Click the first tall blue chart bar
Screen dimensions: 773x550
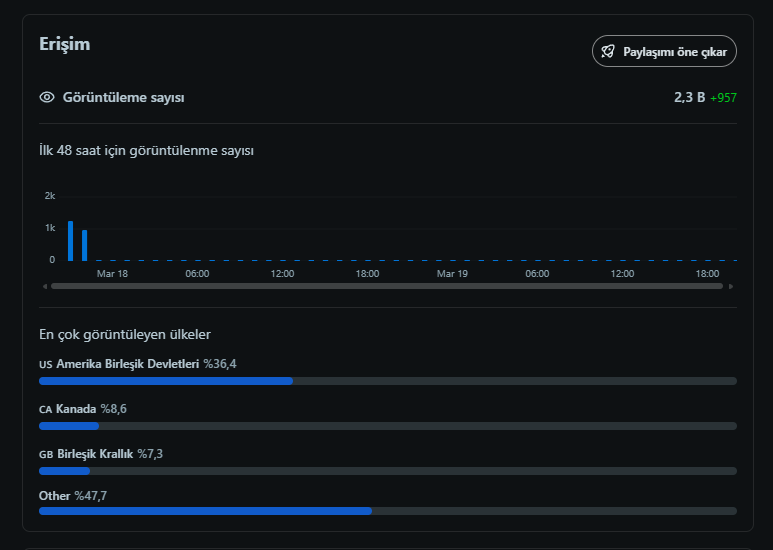pos(70,241)
